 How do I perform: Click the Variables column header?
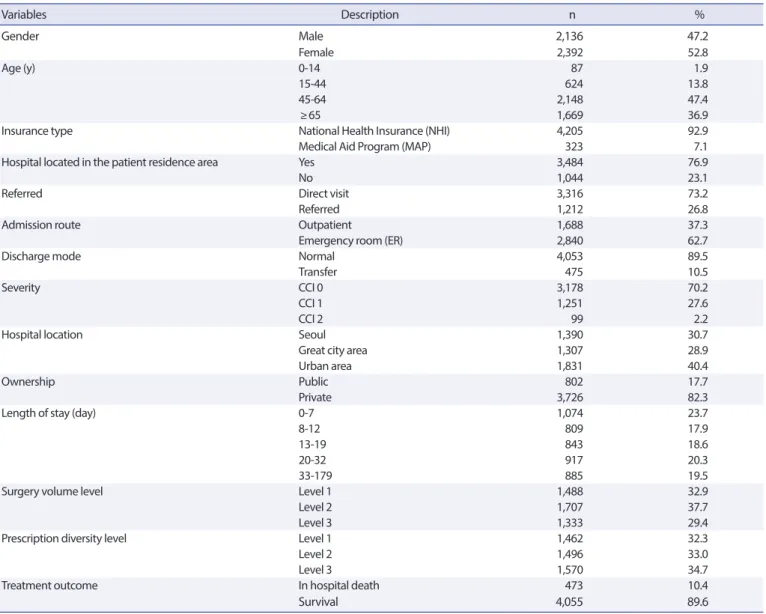tap(24, 15)
